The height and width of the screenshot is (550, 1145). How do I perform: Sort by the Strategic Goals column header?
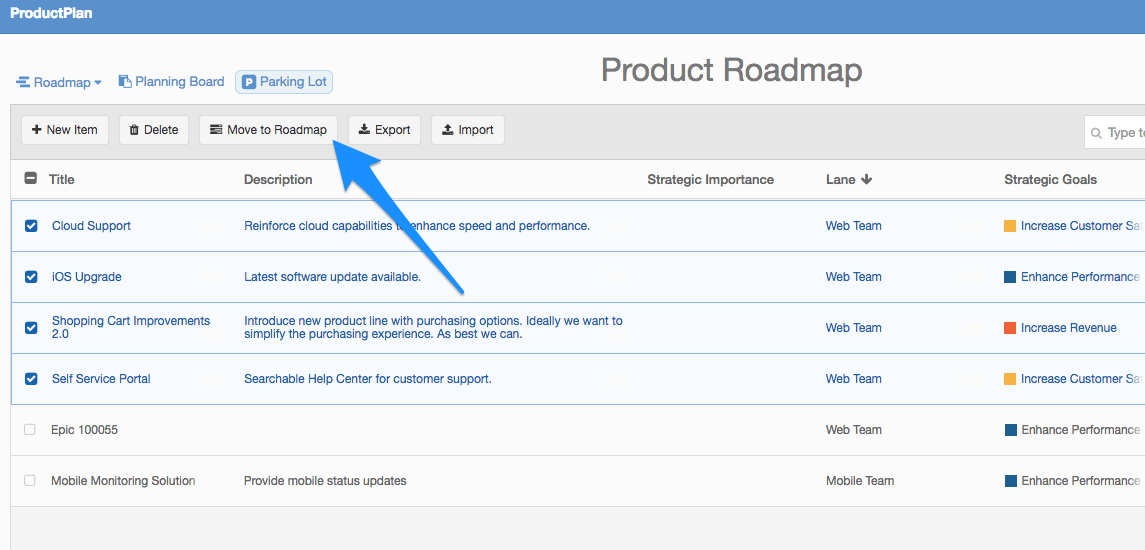[1050, 180]
